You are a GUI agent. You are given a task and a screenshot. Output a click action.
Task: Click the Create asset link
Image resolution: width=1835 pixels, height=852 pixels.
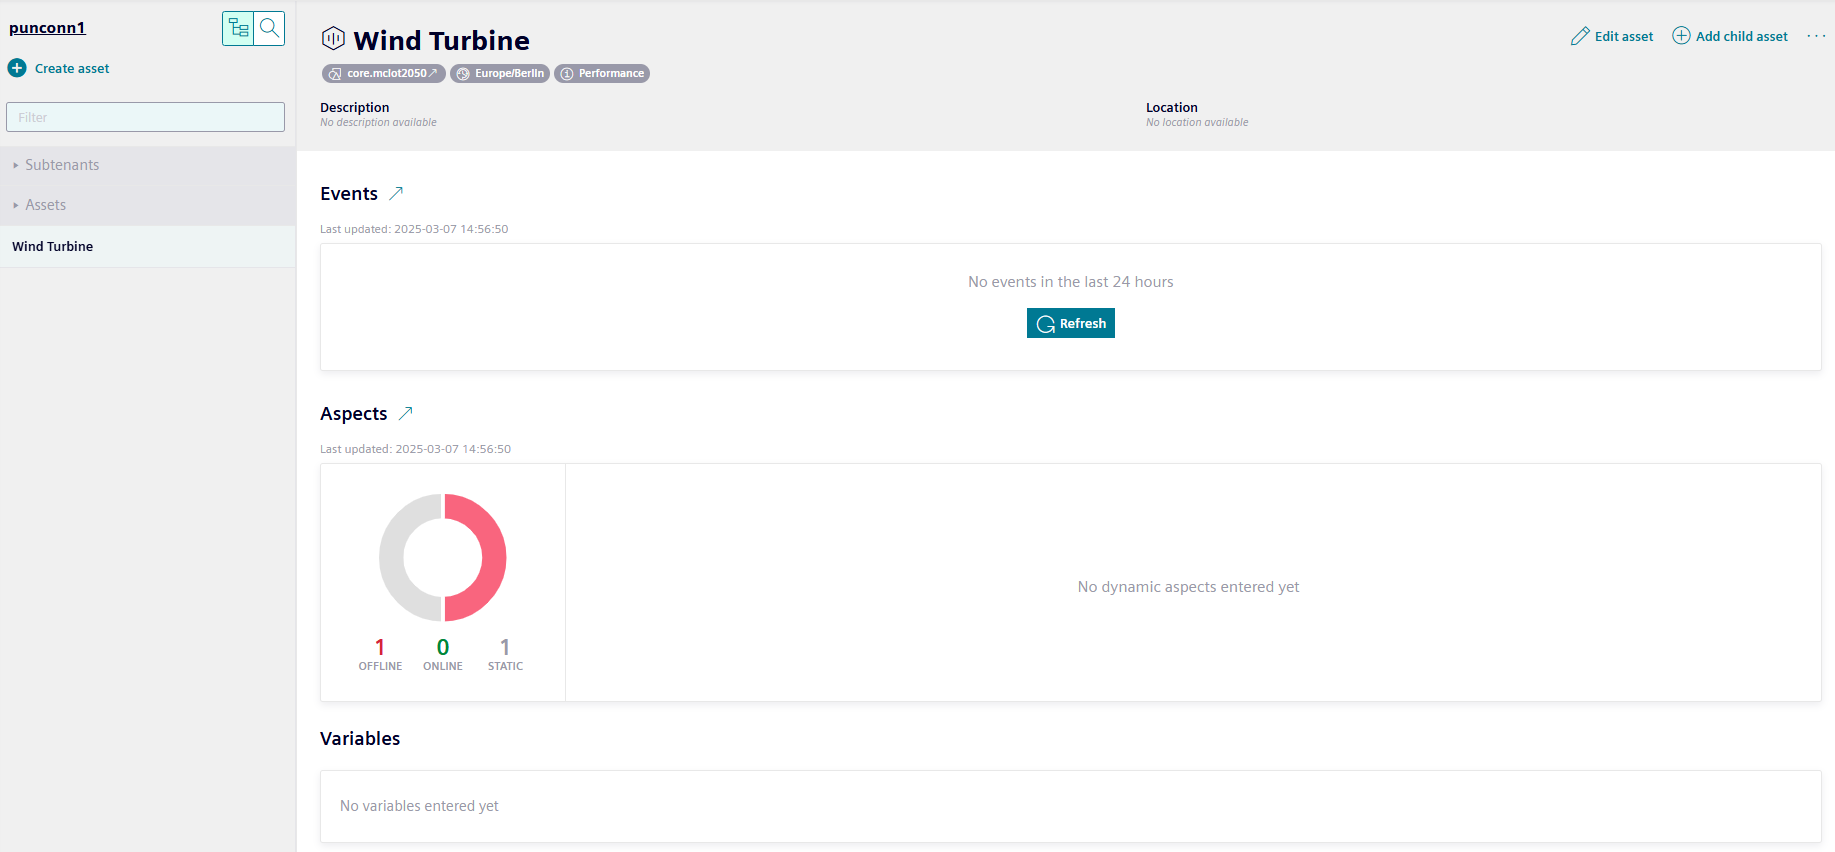(72, 68)
